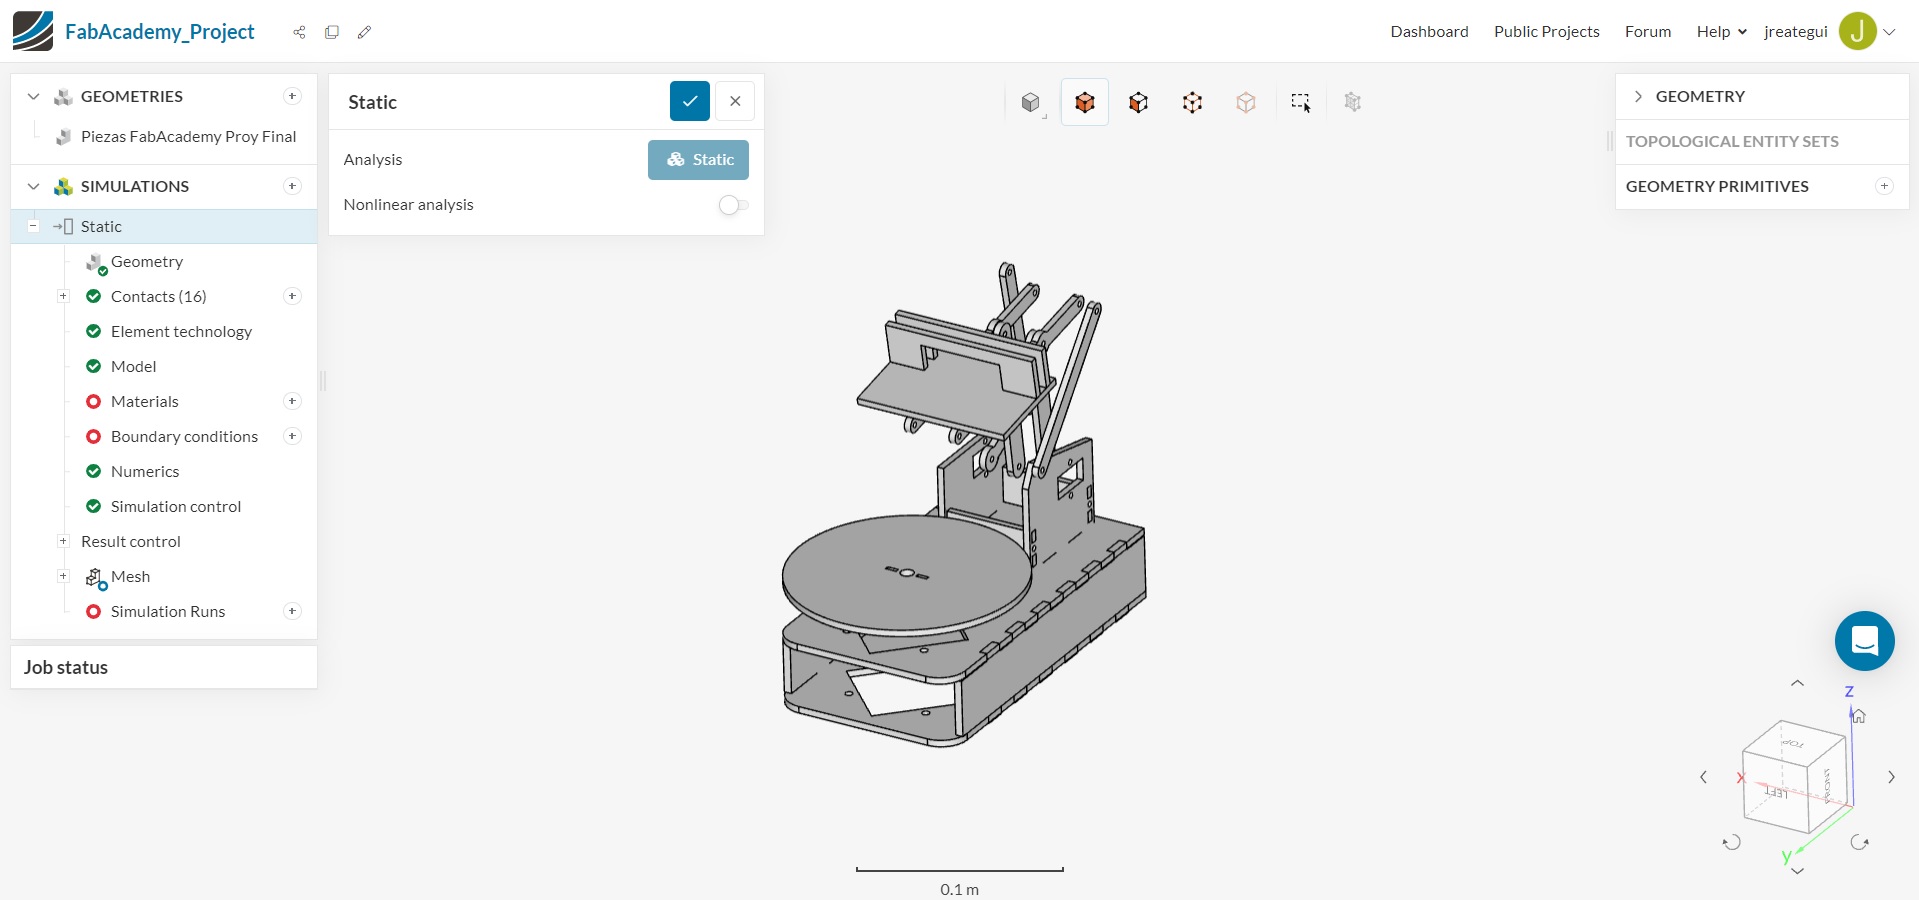Activate the box selection tool
This screenshot has width=1919, height=900.
tap(1300, 102)
